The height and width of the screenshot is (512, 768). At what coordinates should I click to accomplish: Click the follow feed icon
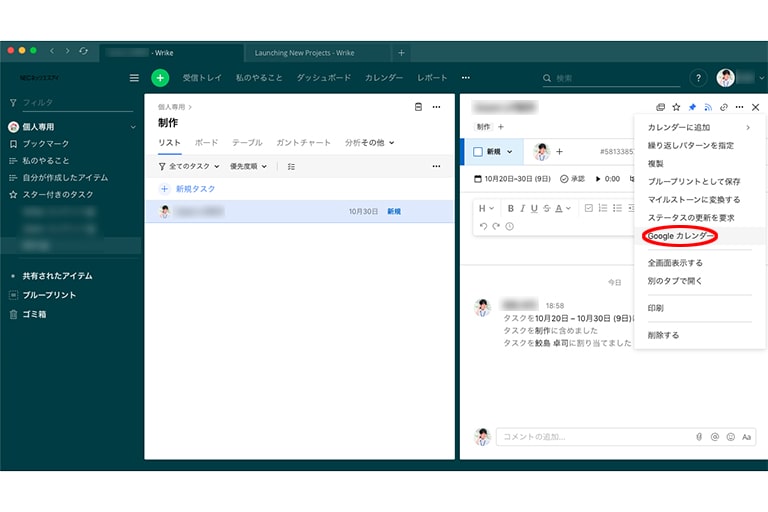coord(708,107)
